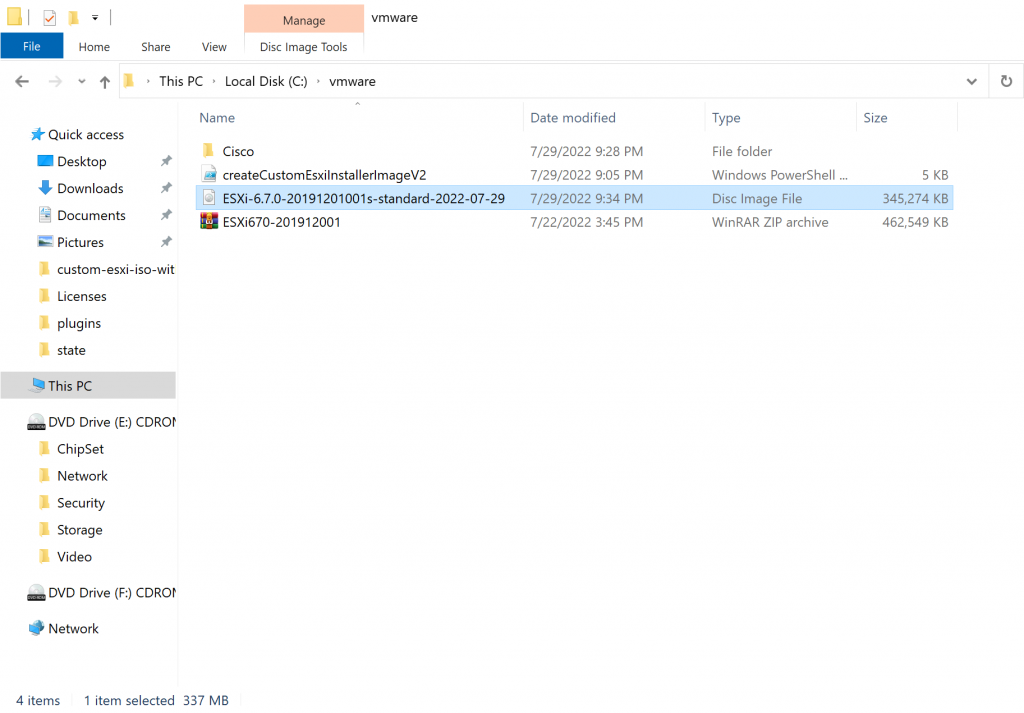The width and height of the screenshot is (1024, 713).
Task: Click the ESXi-6.7.0 disc image file icon
Action: pyautogui.click(x=209, y=198)
